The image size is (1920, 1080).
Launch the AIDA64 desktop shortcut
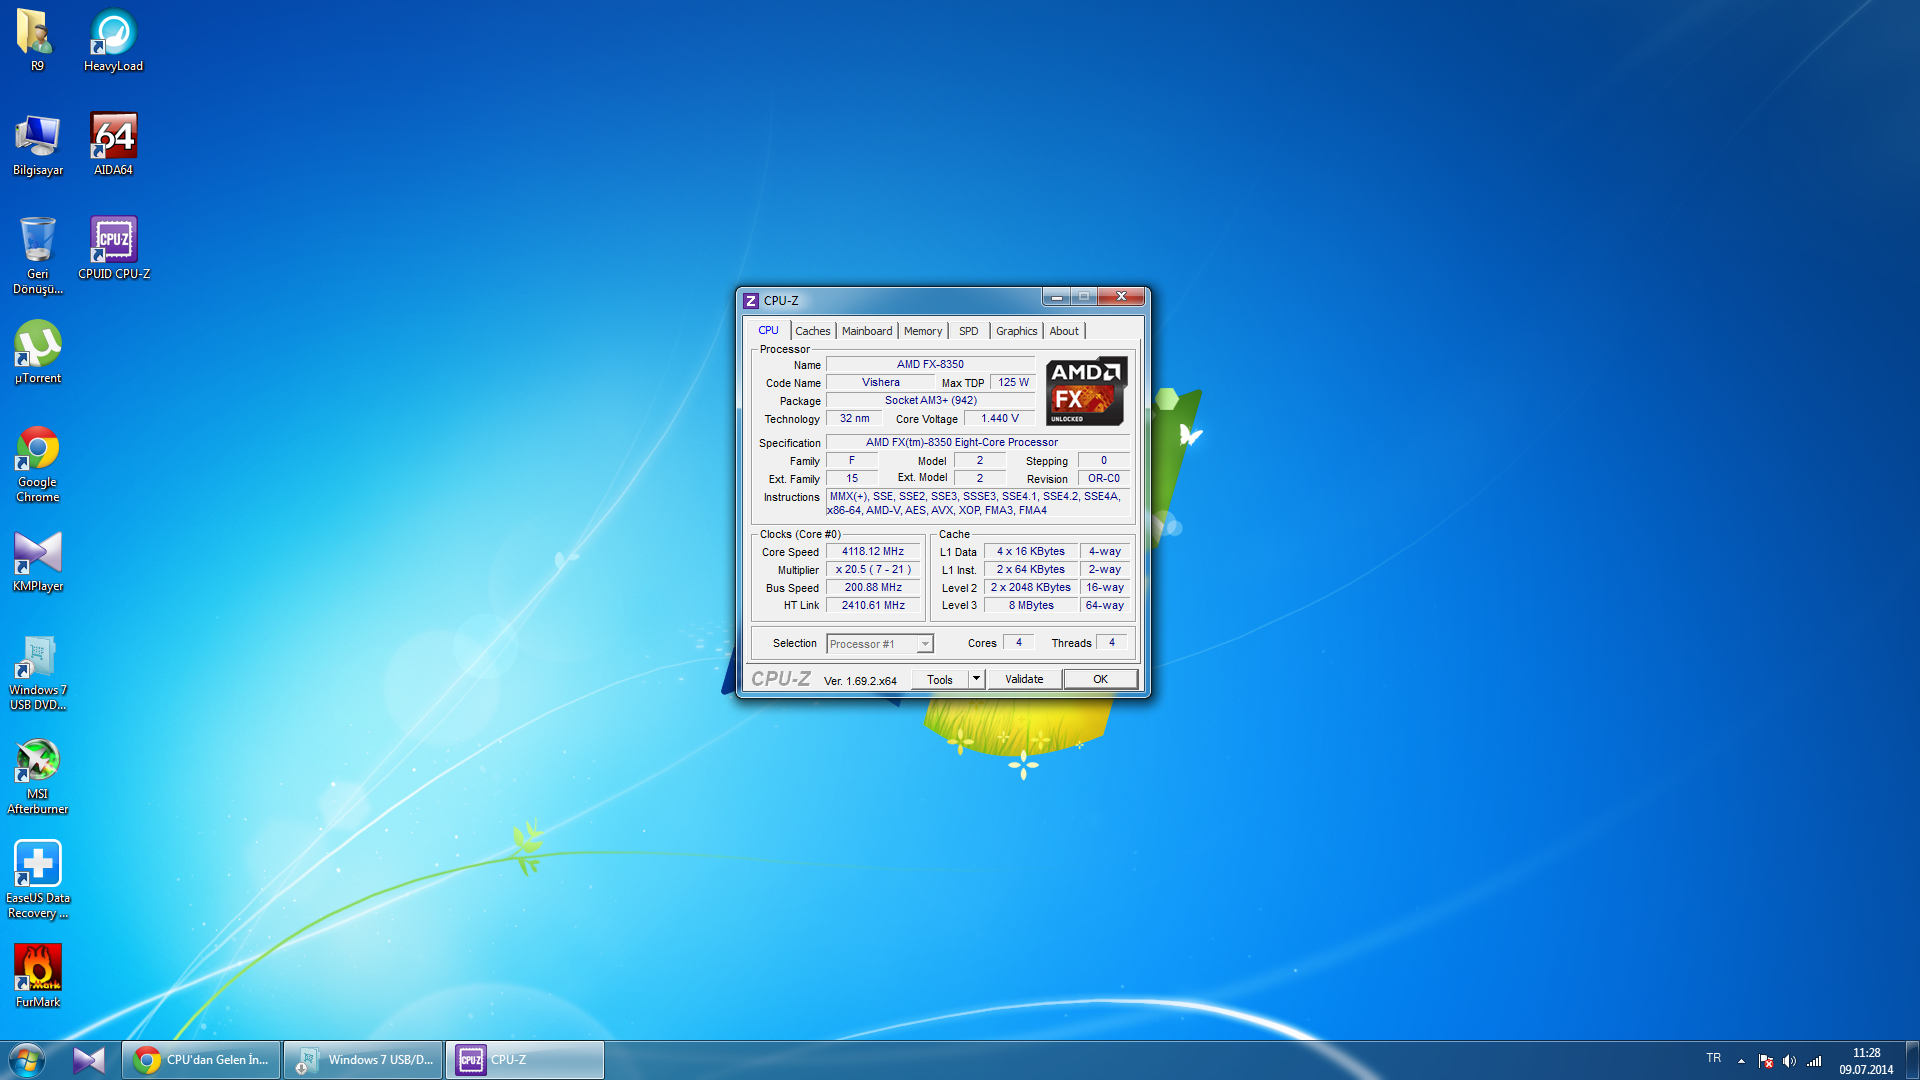point(113,144)
